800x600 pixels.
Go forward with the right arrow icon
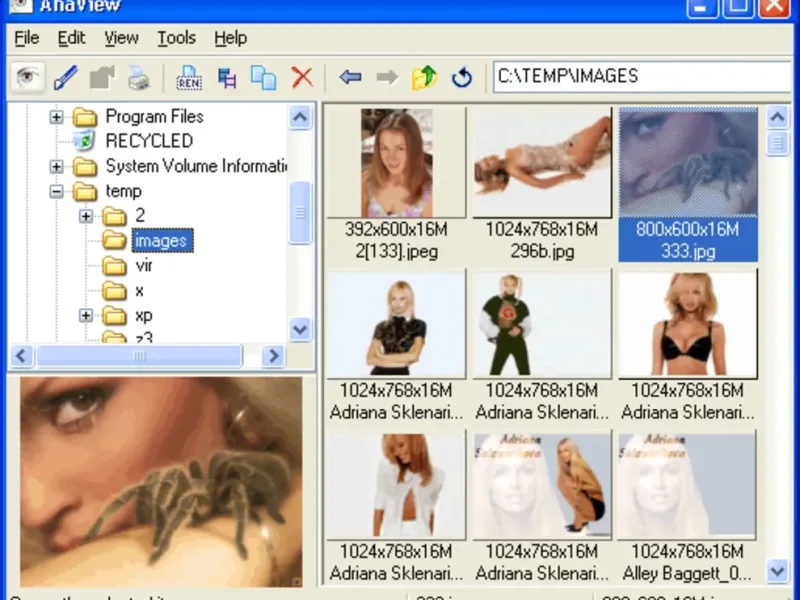(x=387, y=78)
